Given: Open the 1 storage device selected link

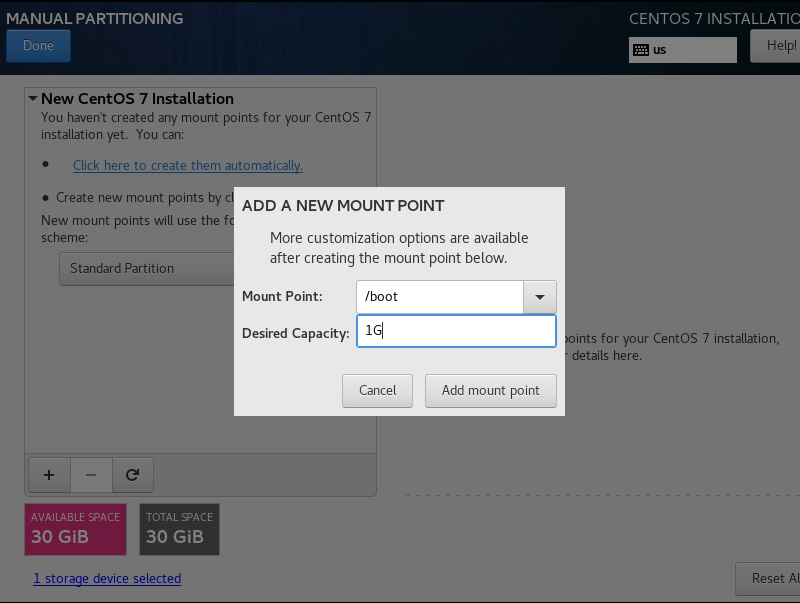Looking at the screenshot, I should [107, 579].
